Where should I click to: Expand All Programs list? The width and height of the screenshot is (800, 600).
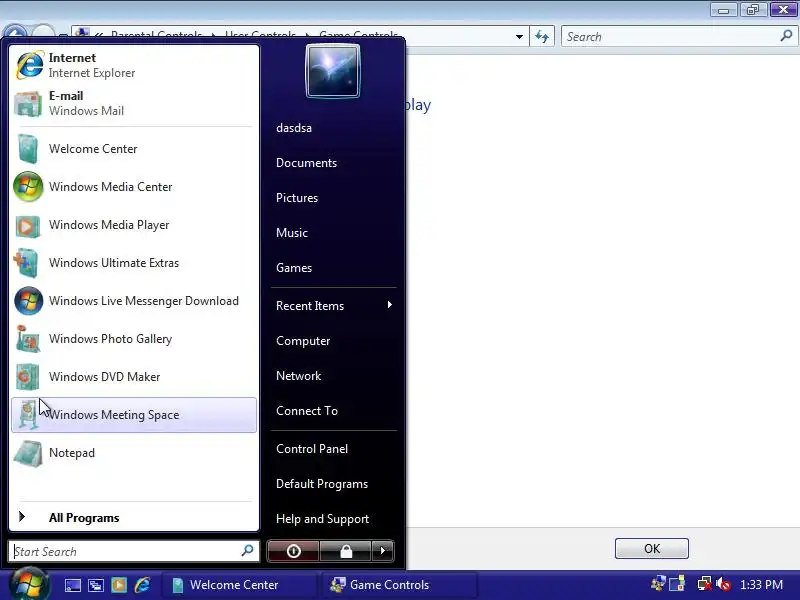pos(134,517)
